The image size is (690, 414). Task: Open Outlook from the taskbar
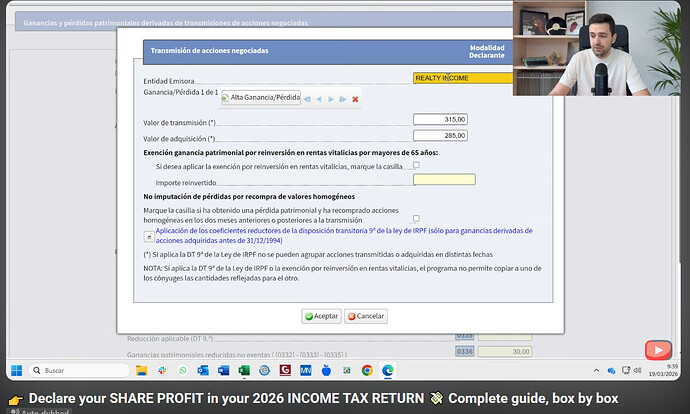point(203,370)
